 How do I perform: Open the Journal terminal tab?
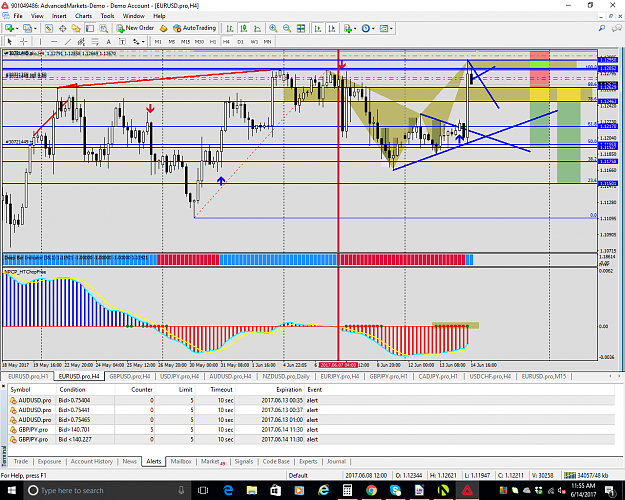(336, 461)
